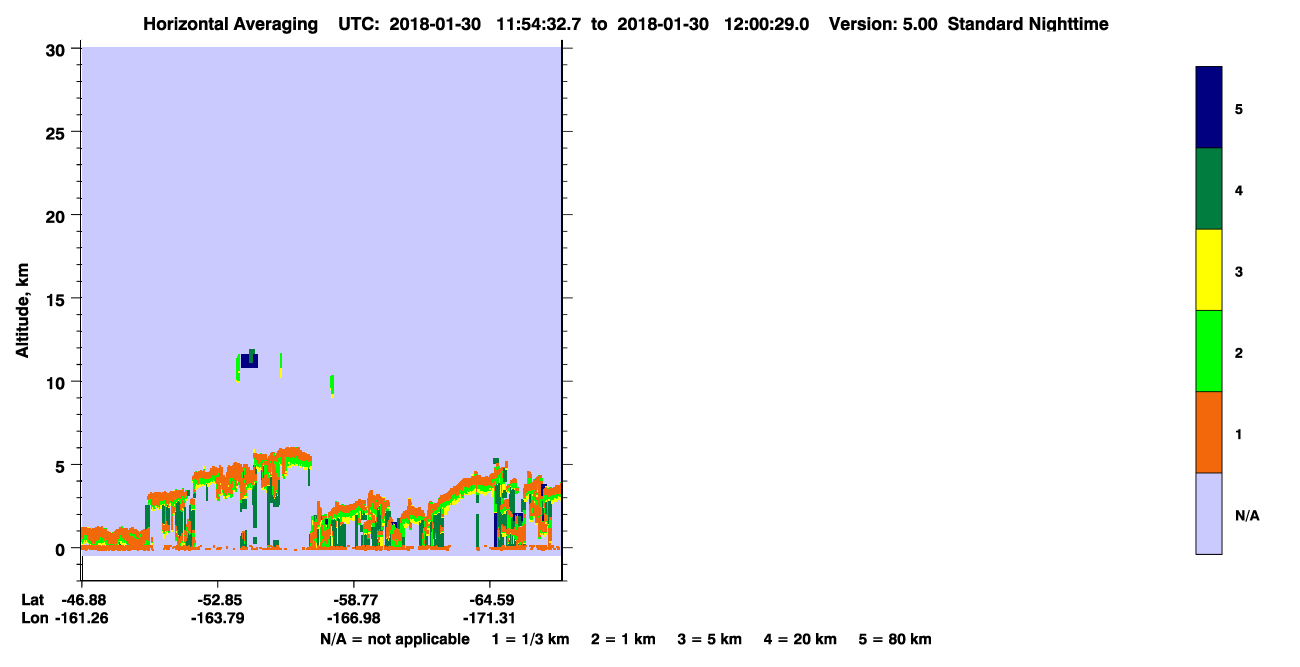
Task: Click the altitude tick label '15'
Action: [58, 299]
